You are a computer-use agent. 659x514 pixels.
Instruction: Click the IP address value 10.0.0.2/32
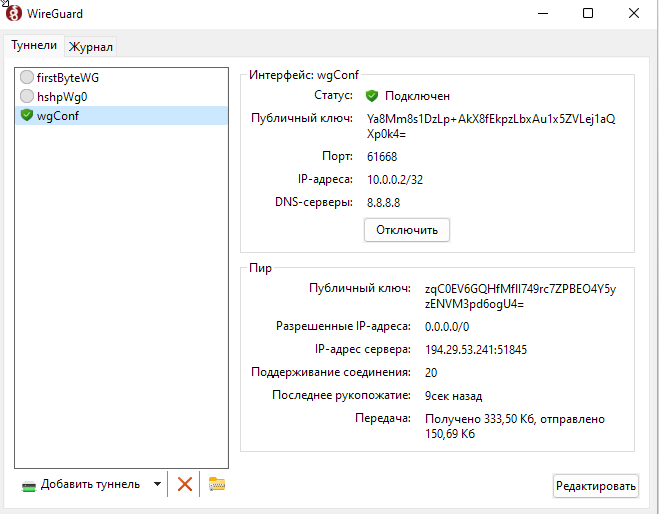[x=395, y=180]
